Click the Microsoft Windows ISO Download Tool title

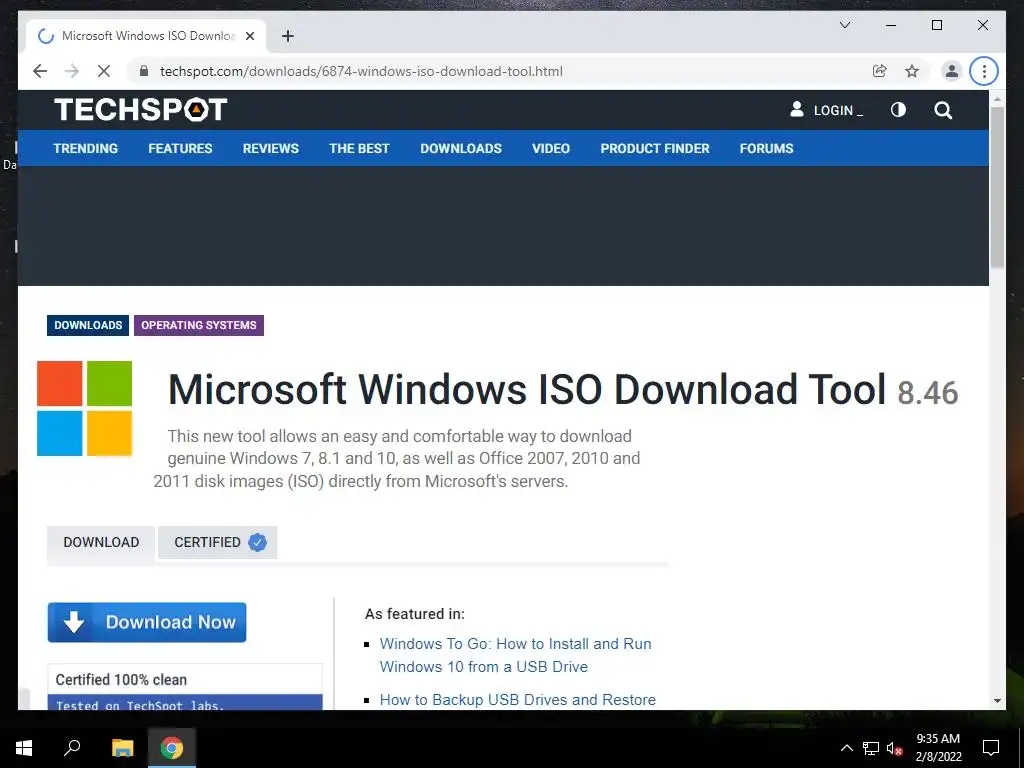(x=526, y=390)
